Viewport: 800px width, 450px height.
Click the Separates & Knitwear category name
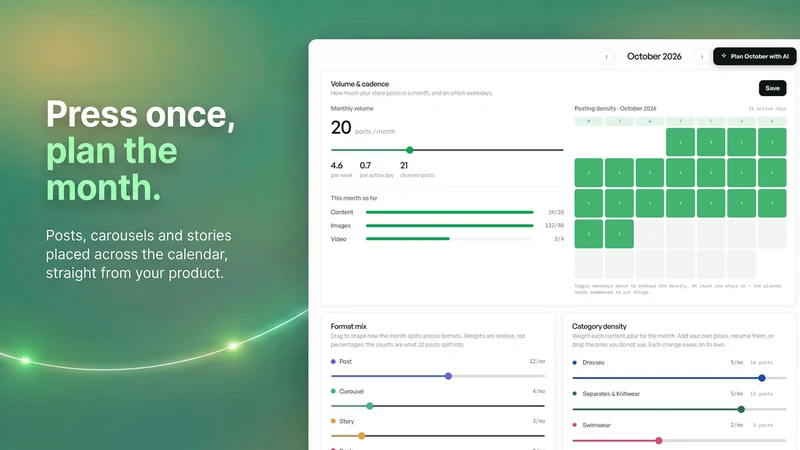coord(611,393)
